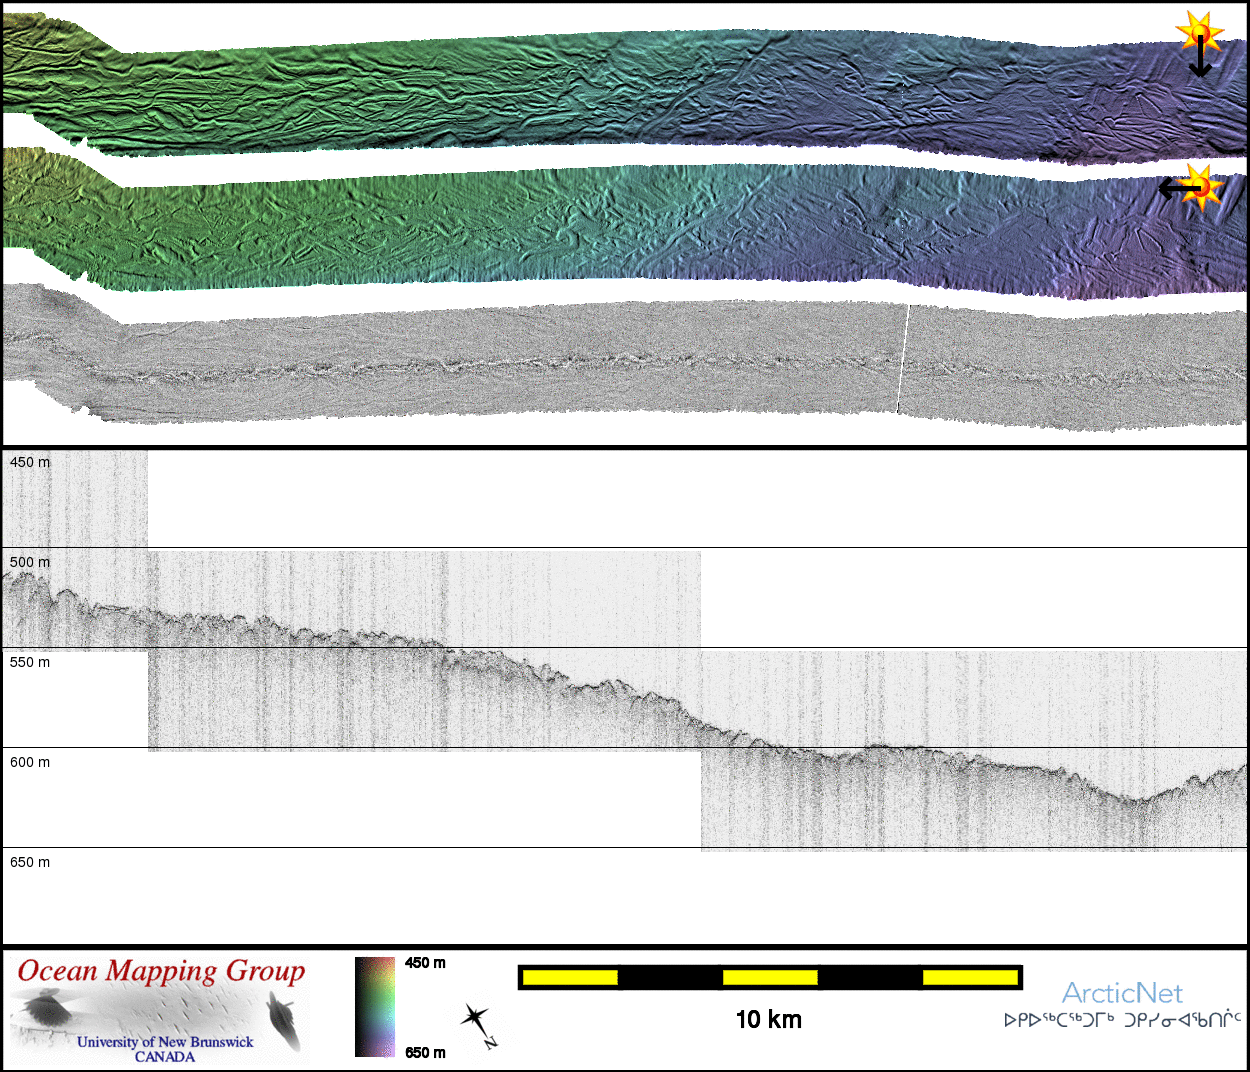Click the 550 m profile depth label
The height and width of the screenshot is (1072, 1250).
pos(30,662)
